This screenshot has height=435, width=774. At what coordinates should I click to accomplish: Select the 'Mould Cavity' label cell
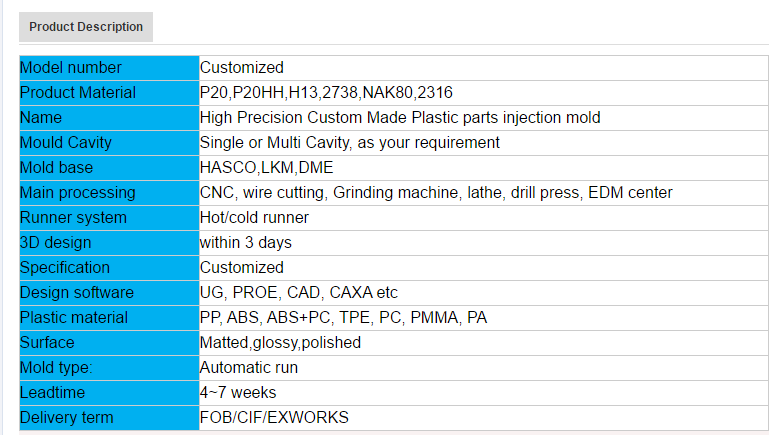(x=109, y=143)
